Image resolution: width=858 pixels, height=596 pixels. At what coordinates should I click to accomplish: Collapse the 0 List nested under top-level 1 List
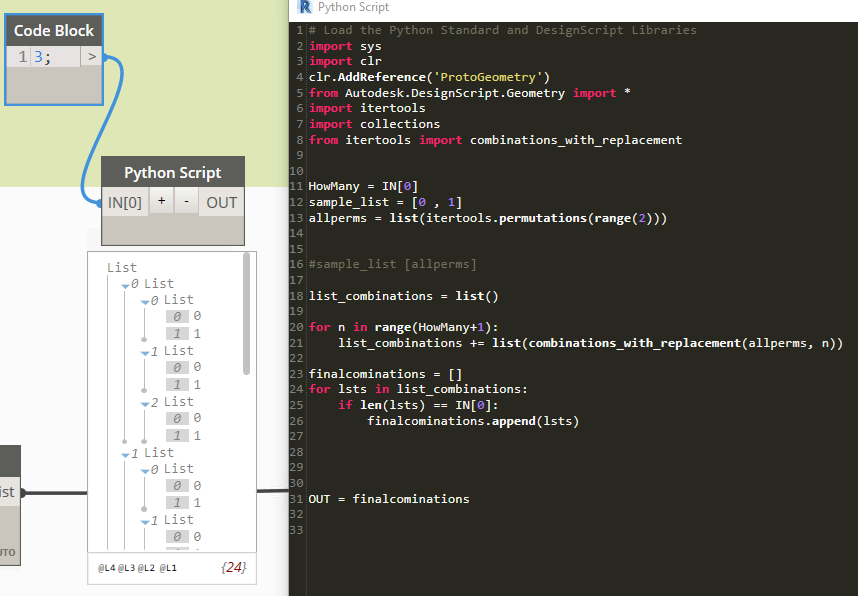pos(145,471)
